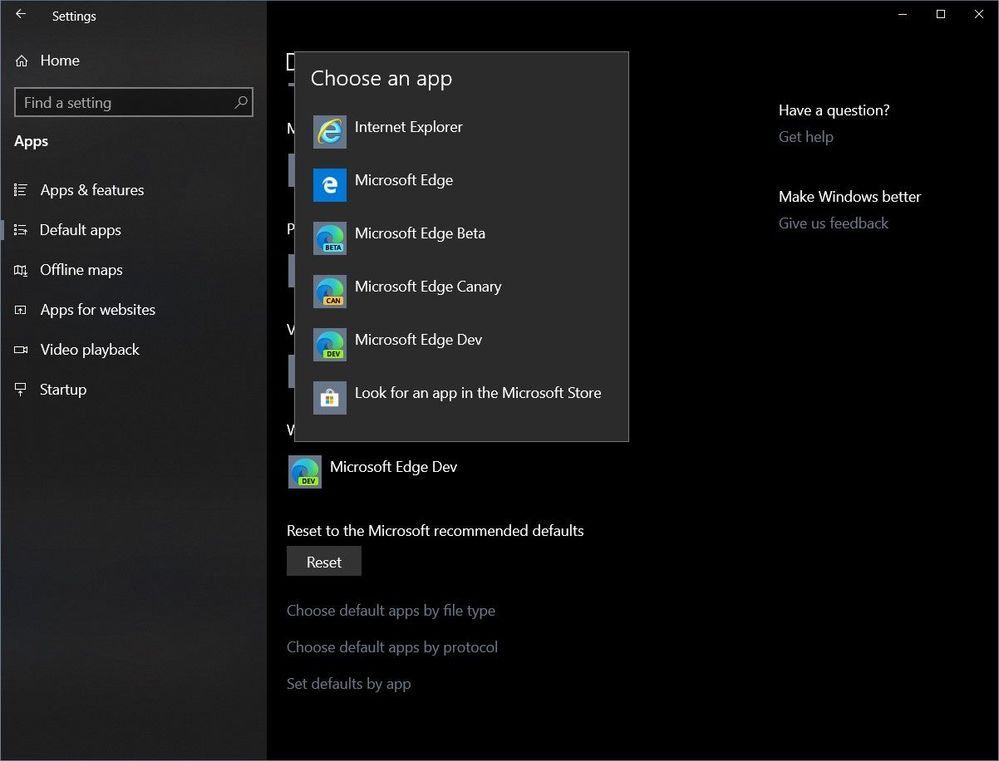The image size is (999, 761).
Task: Open Video playback settings
Action: [x=133, y=350]
